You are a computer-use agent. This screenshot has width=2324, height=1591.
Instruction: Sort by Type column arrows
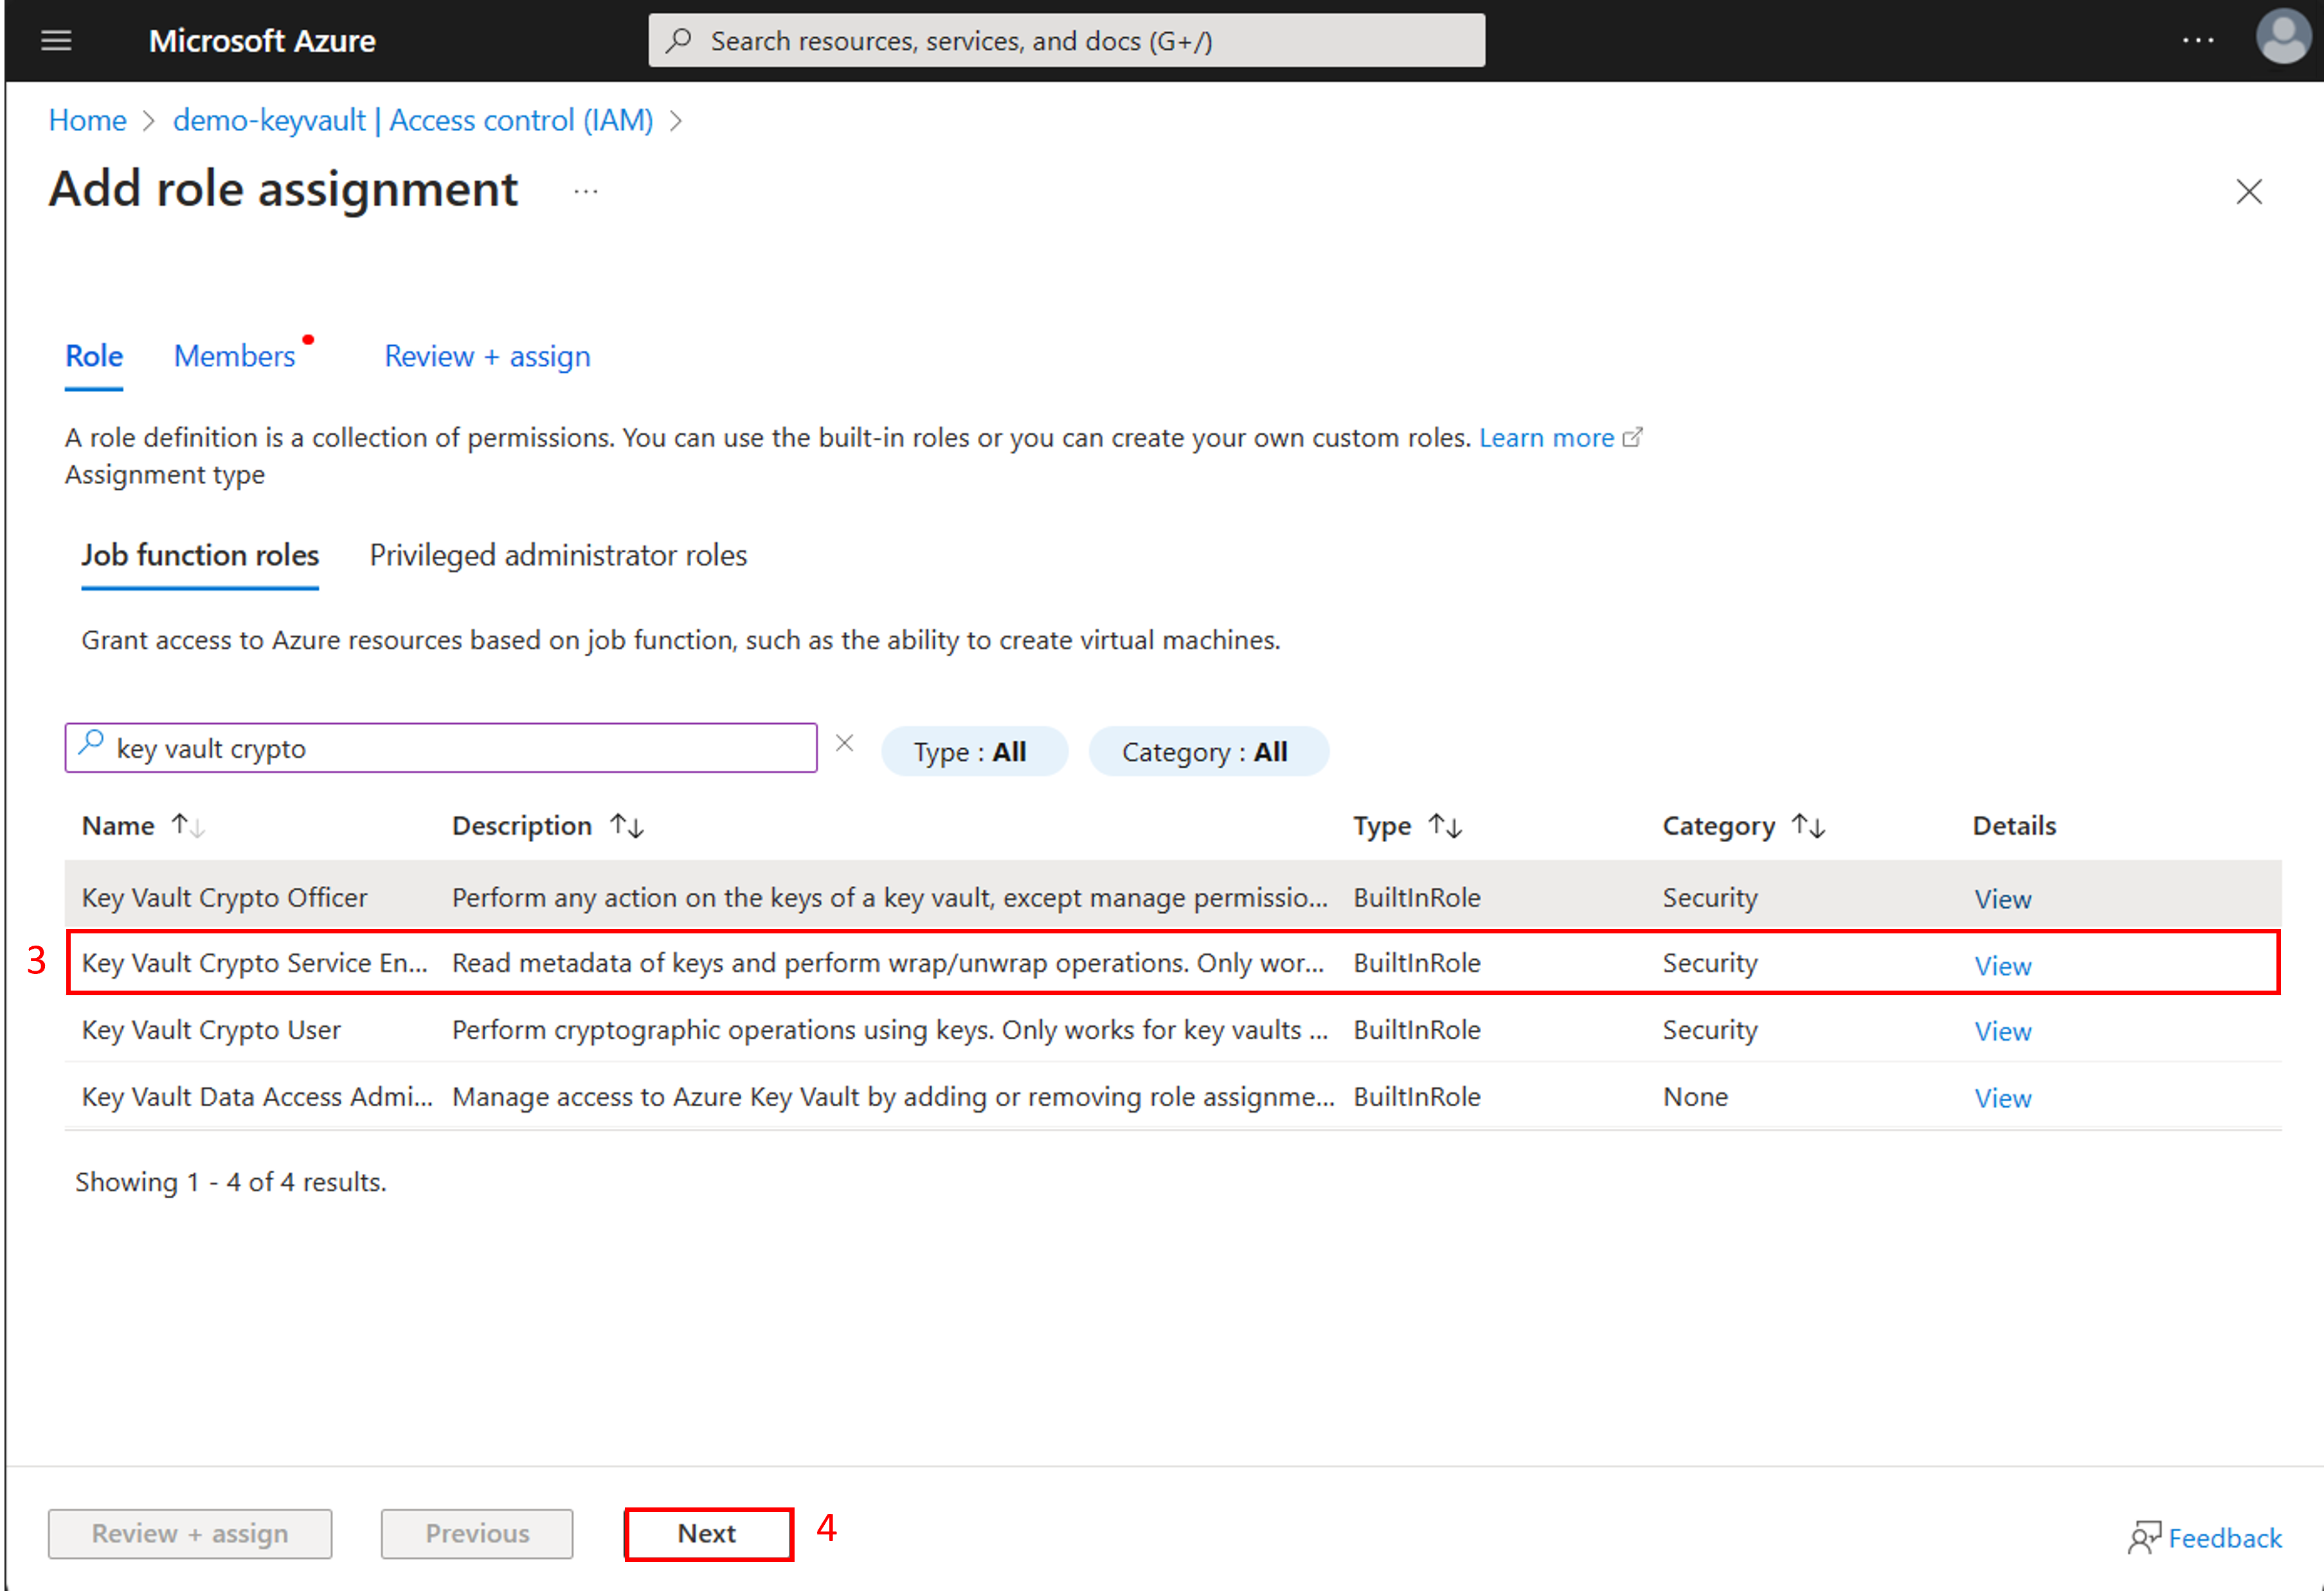(1445, 826)
